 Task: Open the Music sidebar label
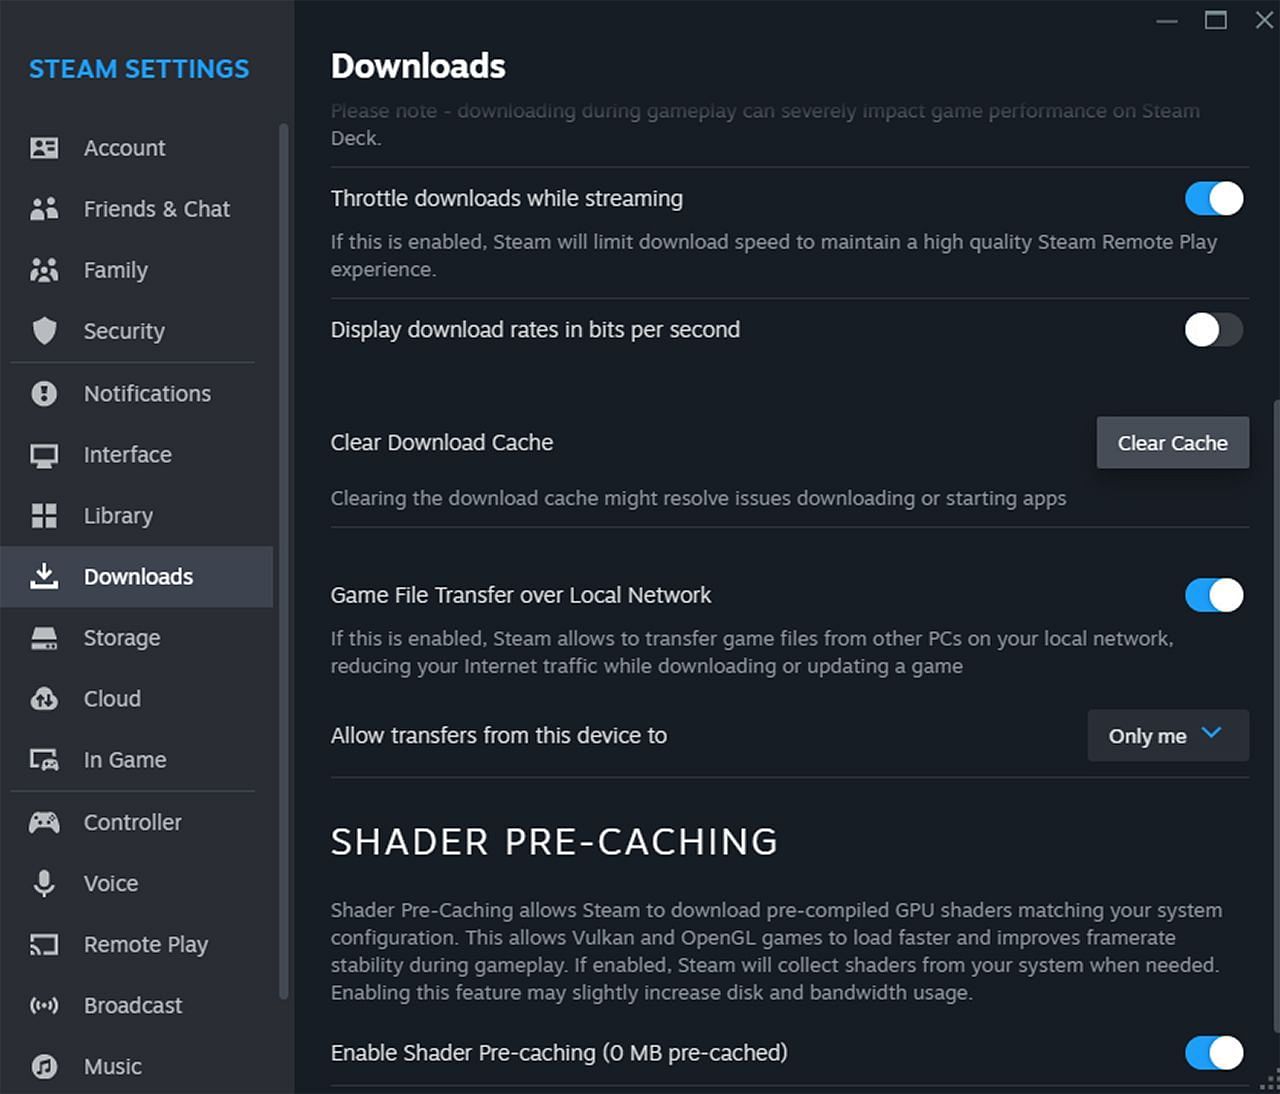[x=113, y=1066]
